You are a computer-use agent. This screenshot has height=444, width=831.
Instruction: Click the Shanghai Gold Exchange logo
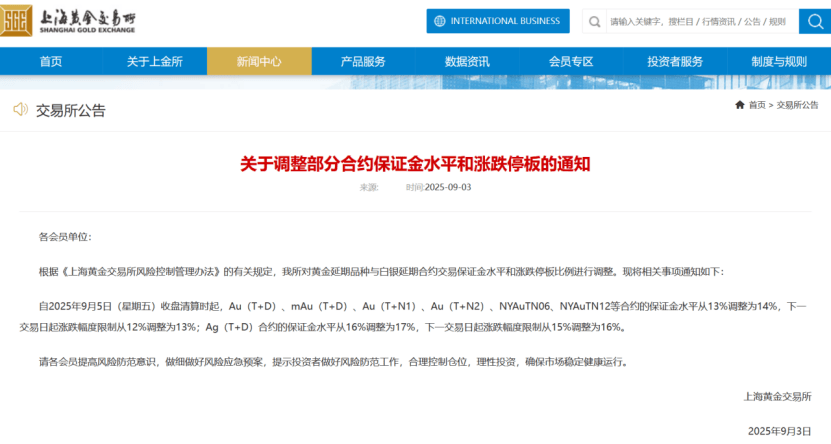pos(68,21)
